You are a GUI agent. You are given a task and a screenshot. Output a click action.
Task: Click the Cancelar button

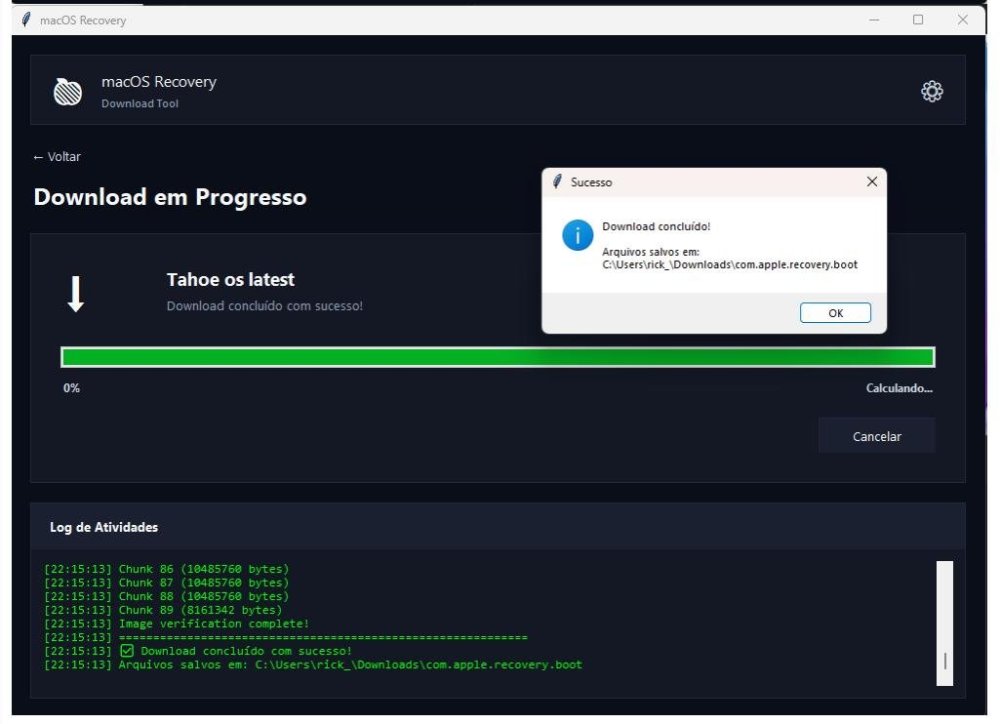pos(876,436)
